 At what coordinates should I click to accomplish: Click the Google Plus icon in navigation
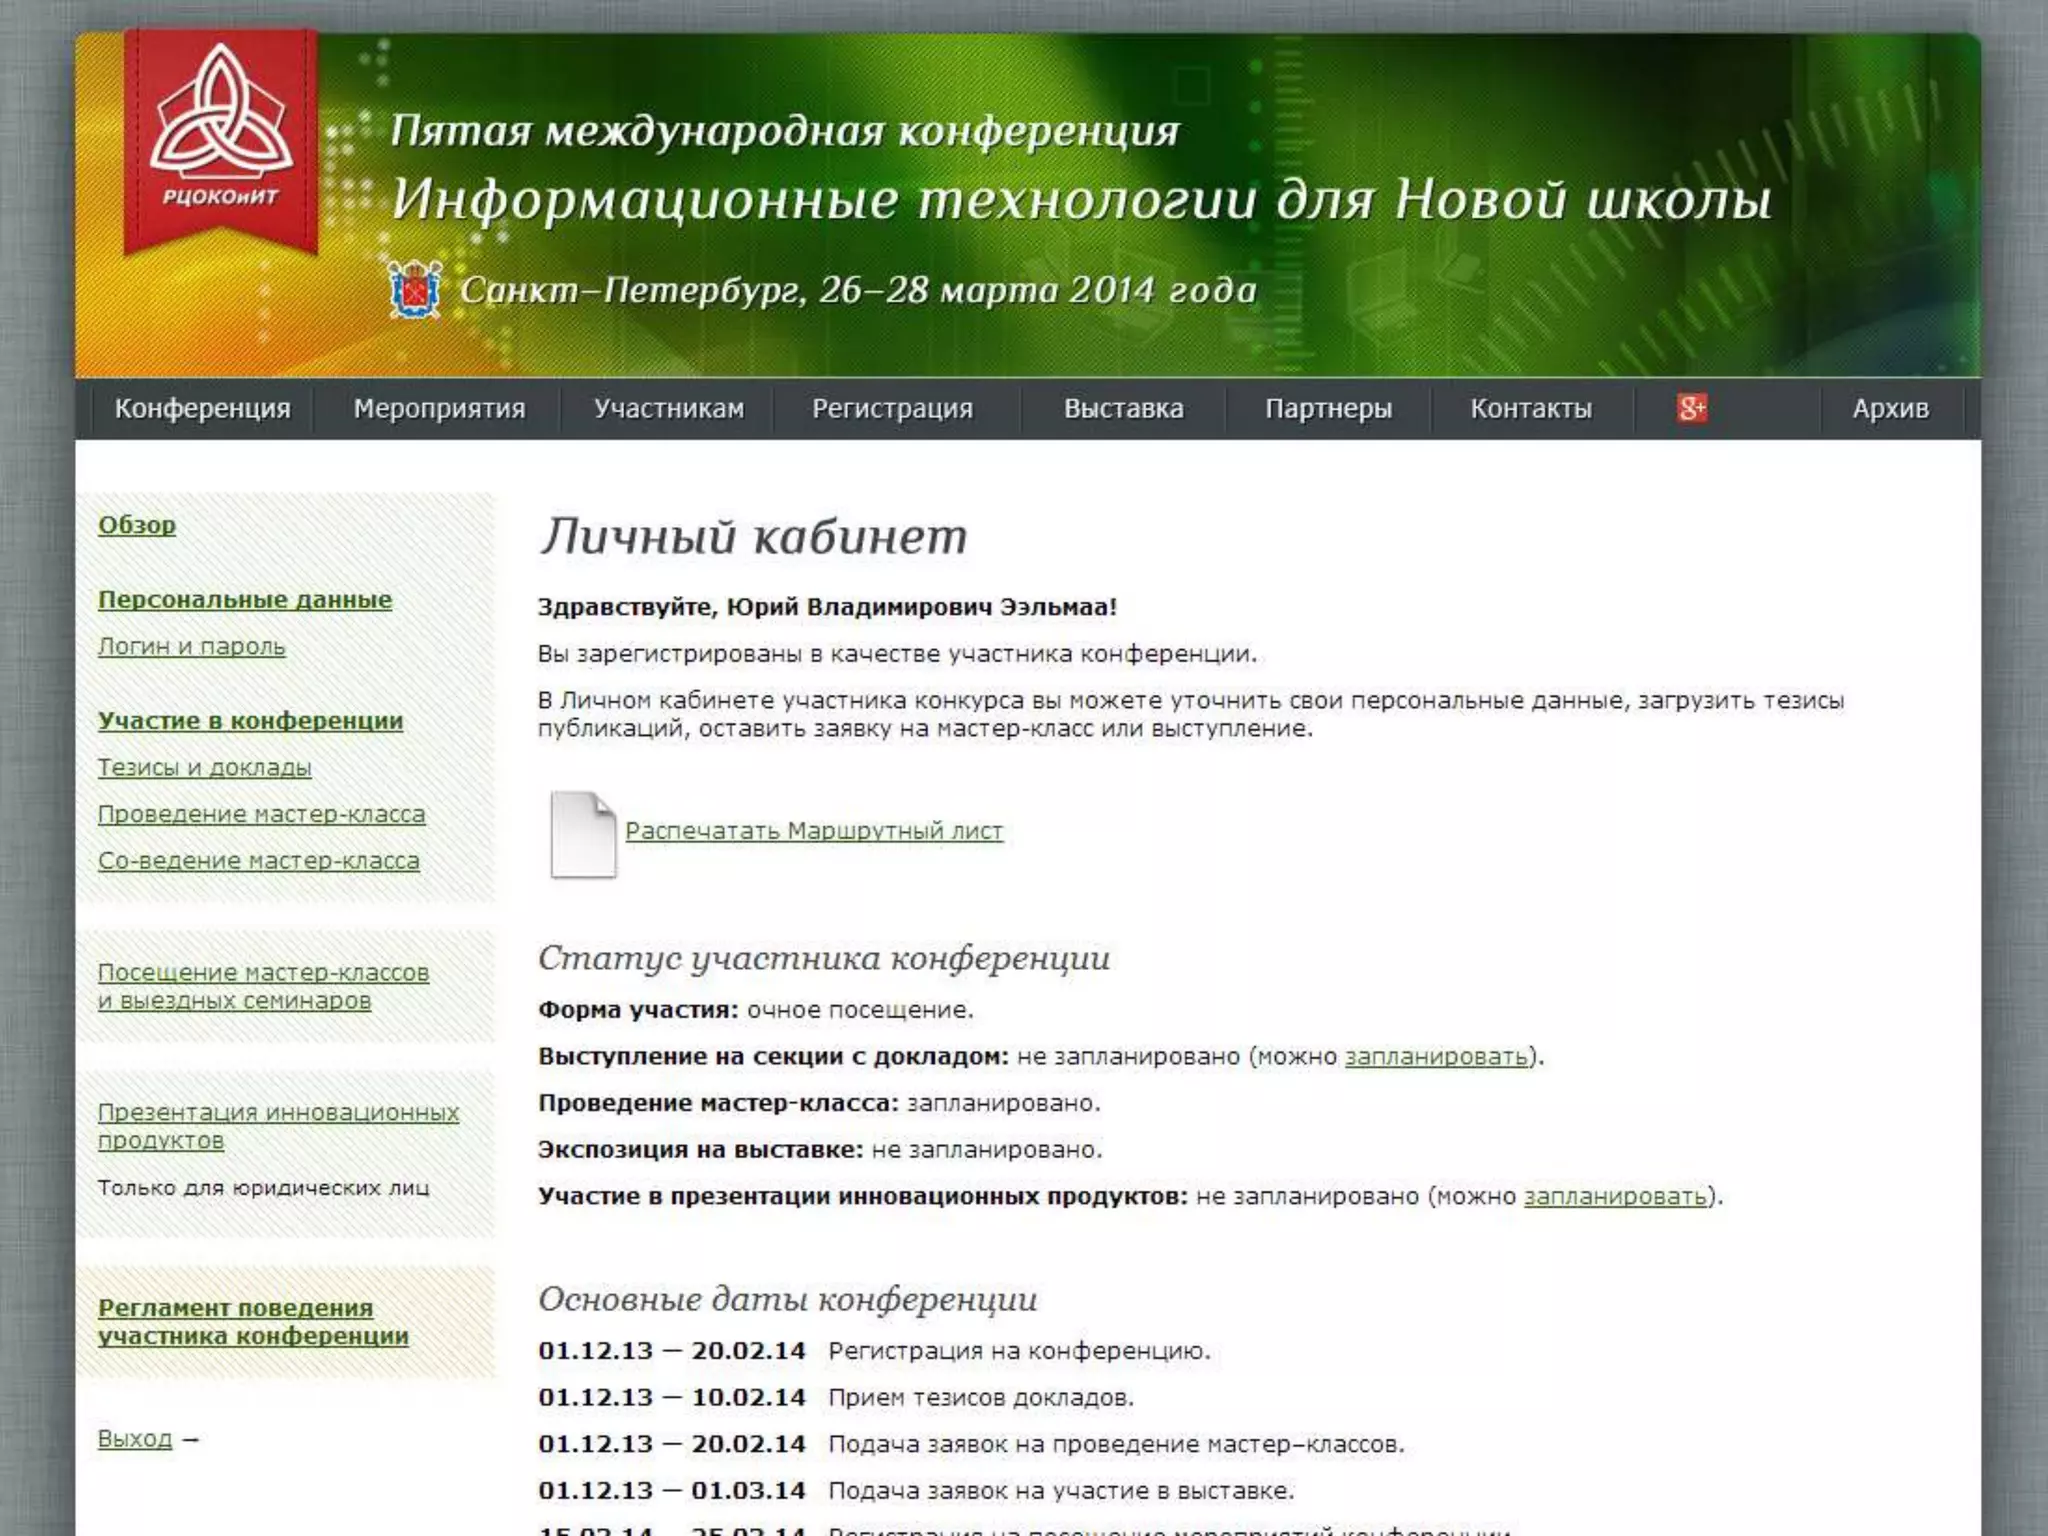tap(1692, 408)
